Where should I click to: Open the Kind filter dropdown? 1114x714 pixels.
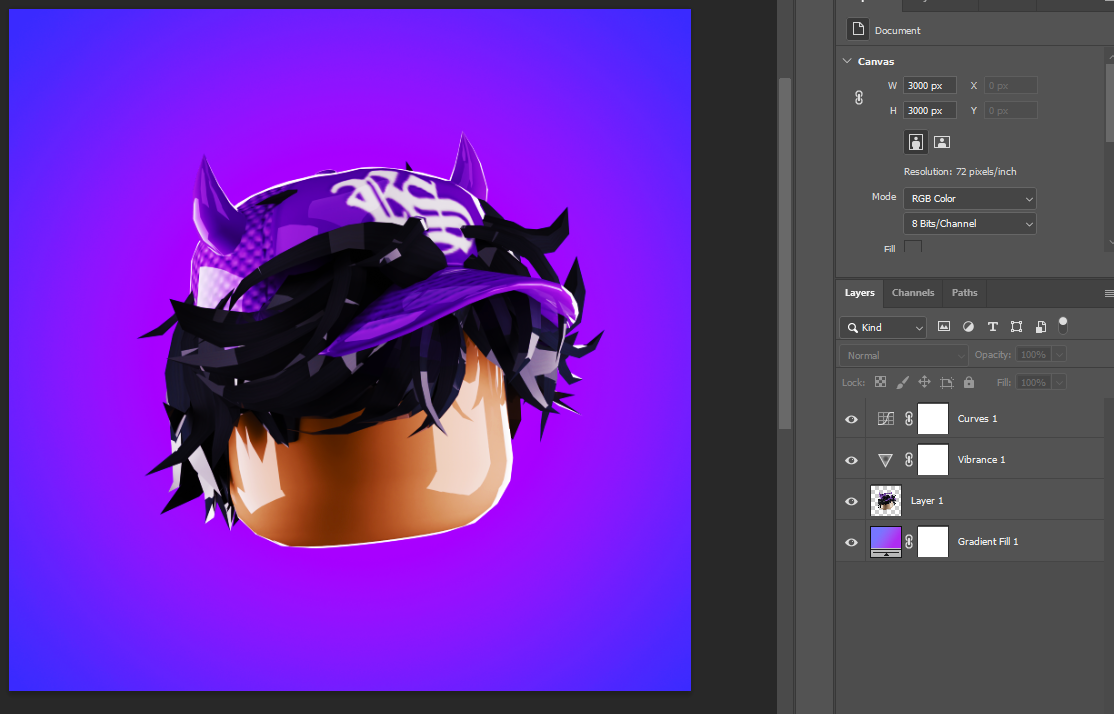(918, 327)
